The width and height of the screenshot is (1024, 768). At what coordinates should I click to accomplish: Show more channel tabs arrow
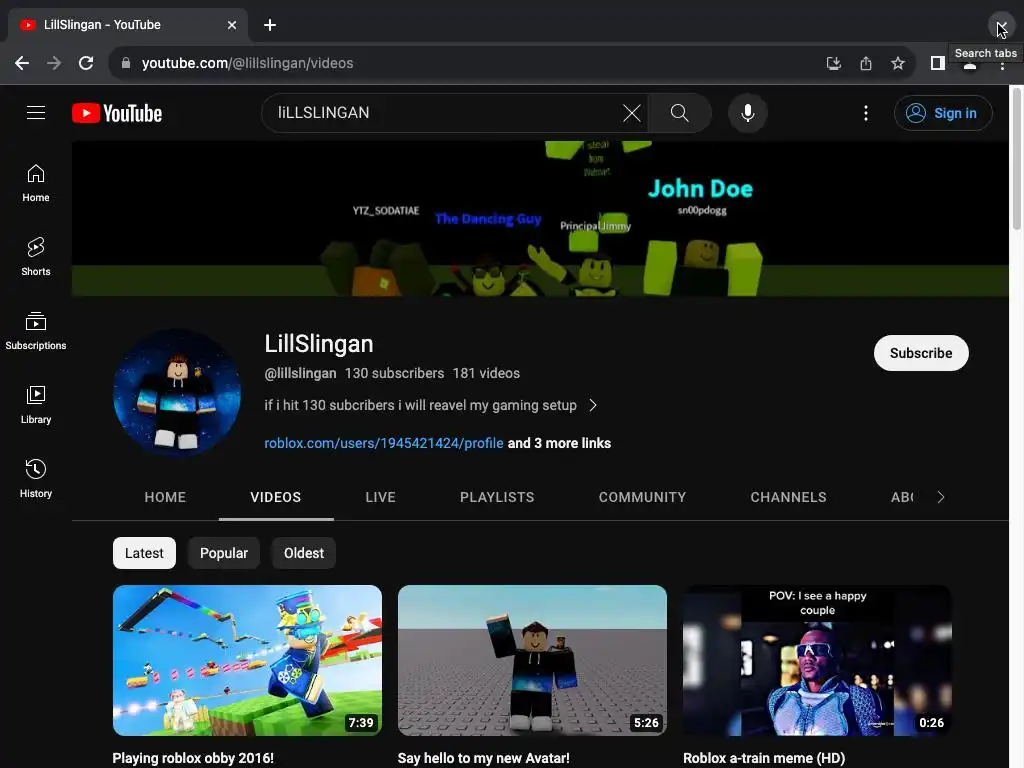pyautogui.click(x=940, y=497)
